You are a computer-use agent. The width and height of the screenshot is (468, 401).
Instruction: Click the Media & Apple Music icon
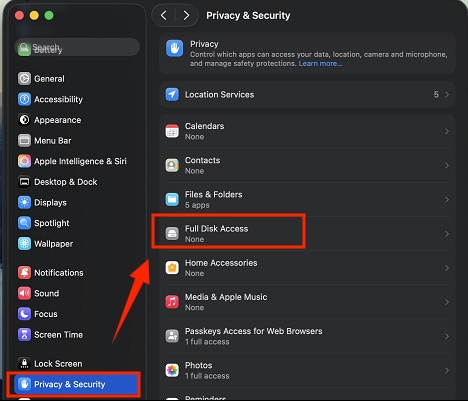click(x=172, y=302)
